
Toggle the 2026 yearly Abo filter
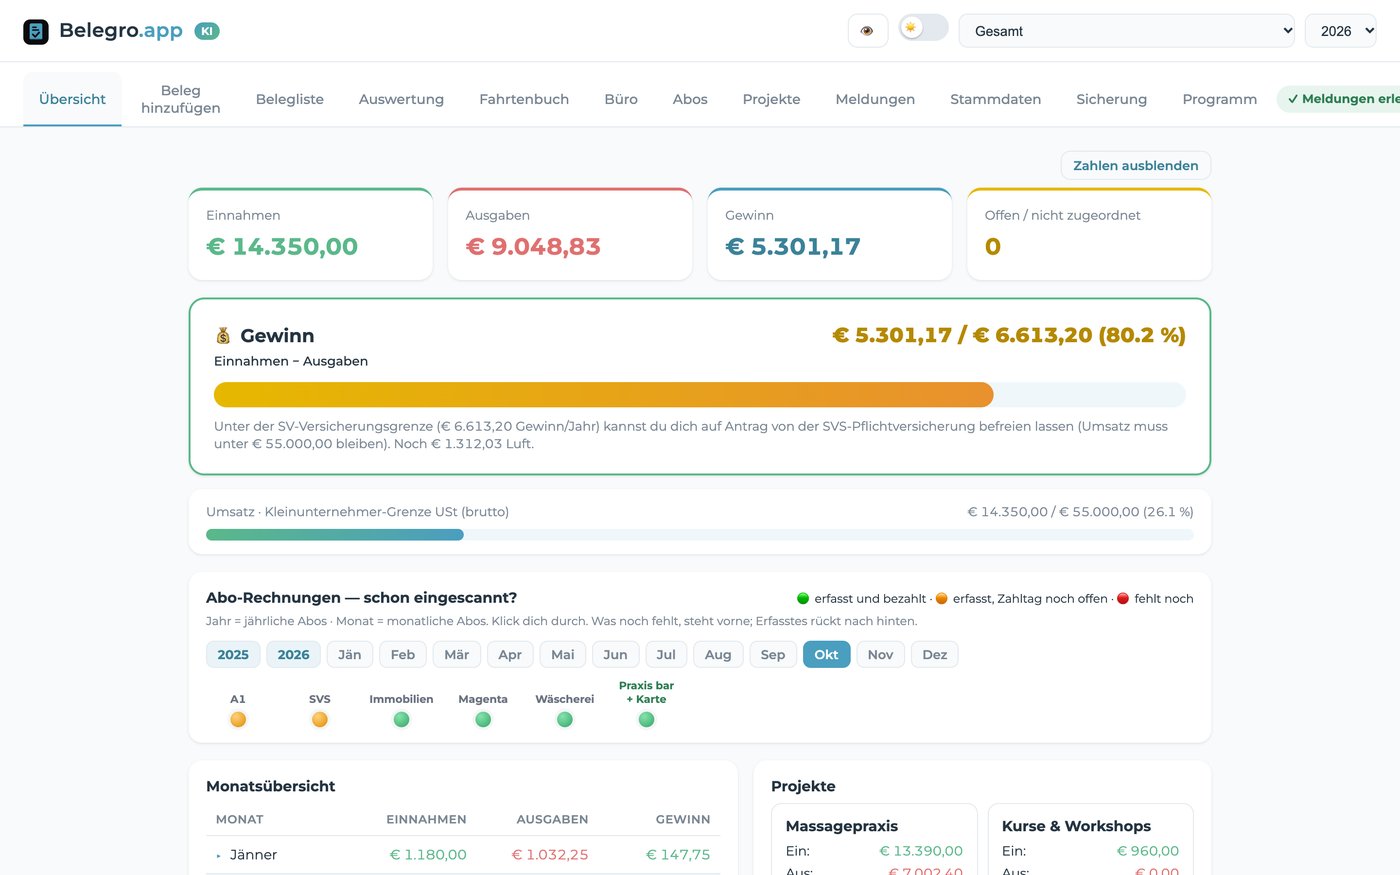293,654
